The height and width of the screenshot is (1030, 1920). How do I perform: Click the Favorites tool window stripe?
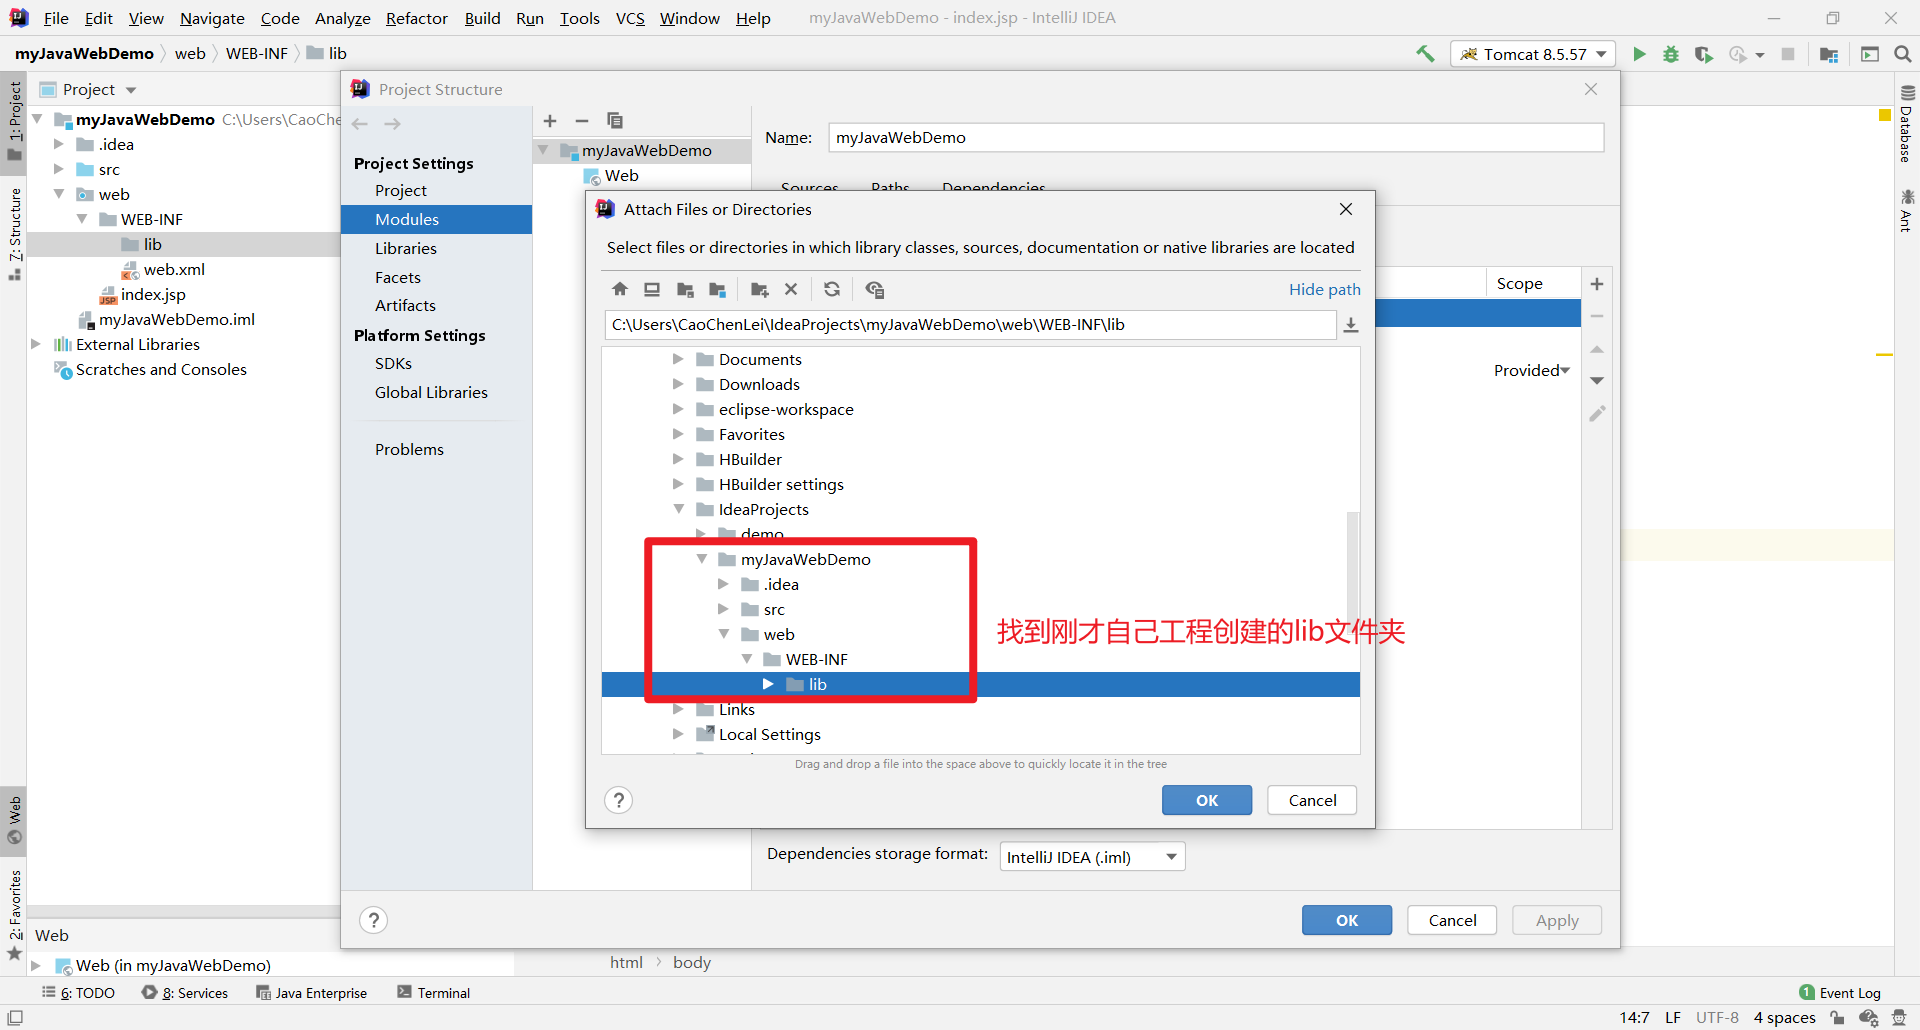(x=14, y=914)
